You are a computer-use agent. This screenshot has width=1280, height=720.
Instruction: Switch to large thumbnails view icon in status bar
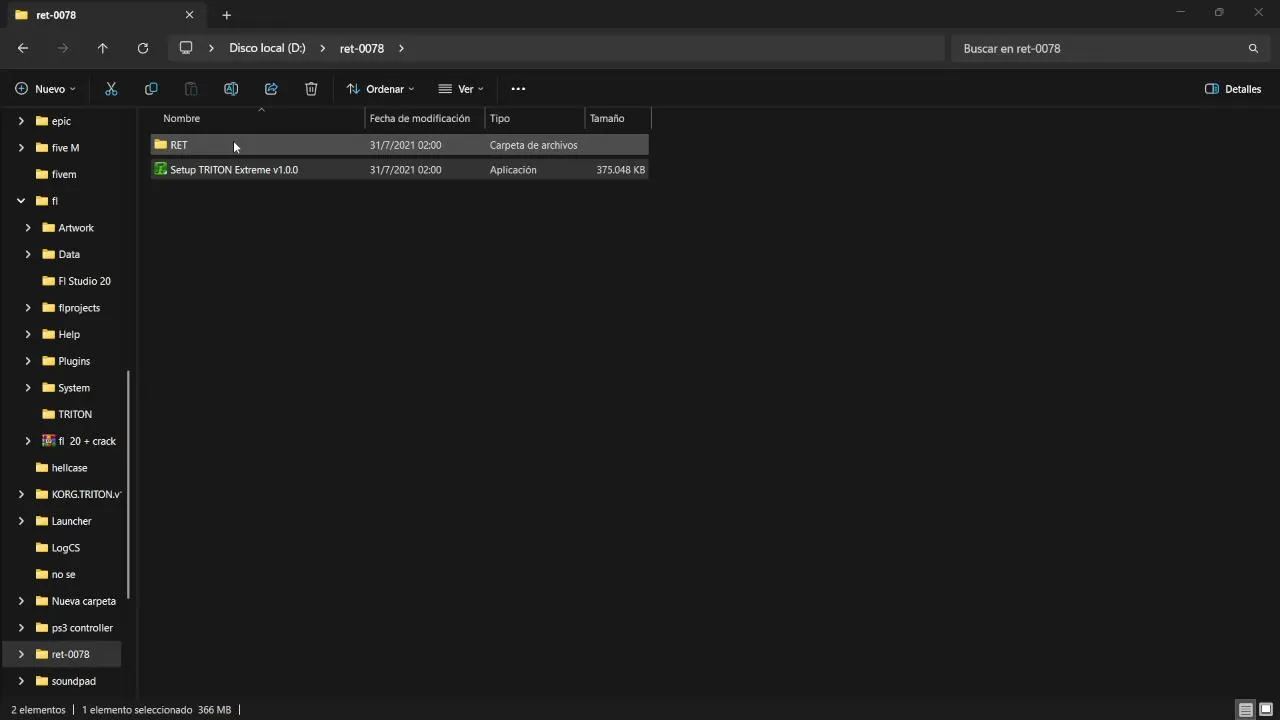1266,710
